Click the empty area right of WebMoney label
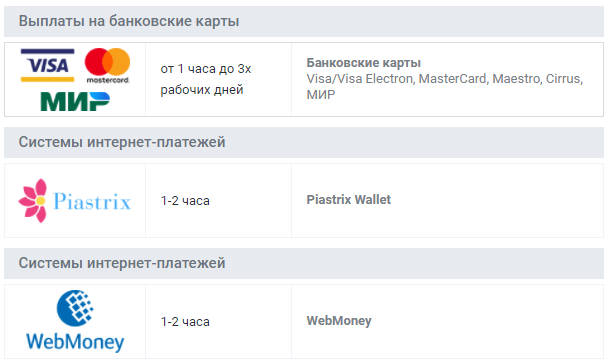 click(486, 321)
